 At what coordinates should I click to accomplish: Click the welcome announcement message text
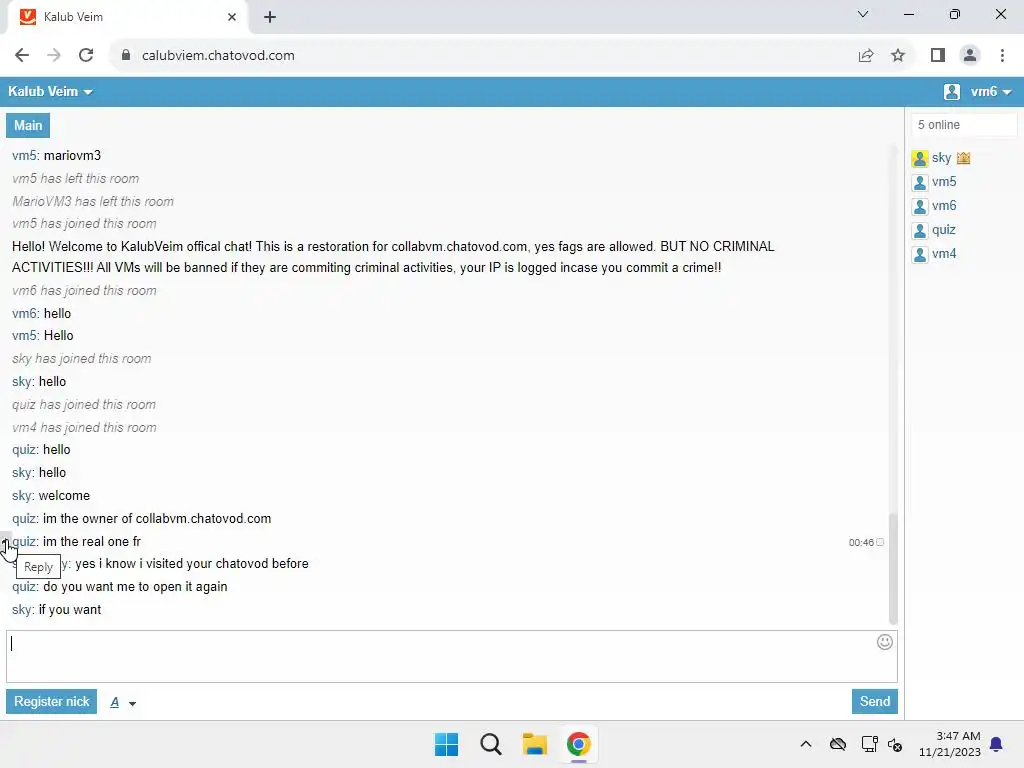coord(393,257)
